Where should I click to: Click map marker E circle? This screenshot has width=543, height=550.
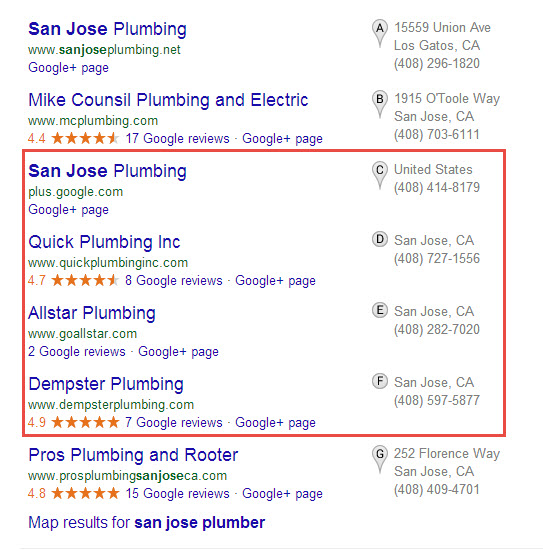click(380, 310)
